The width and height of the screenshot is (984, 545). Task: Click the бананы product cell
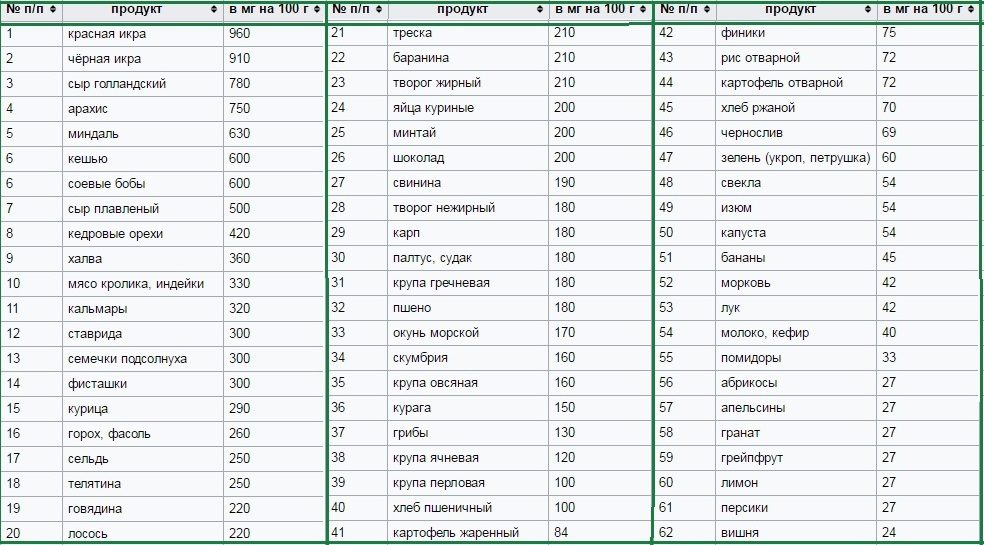(796, 258)
